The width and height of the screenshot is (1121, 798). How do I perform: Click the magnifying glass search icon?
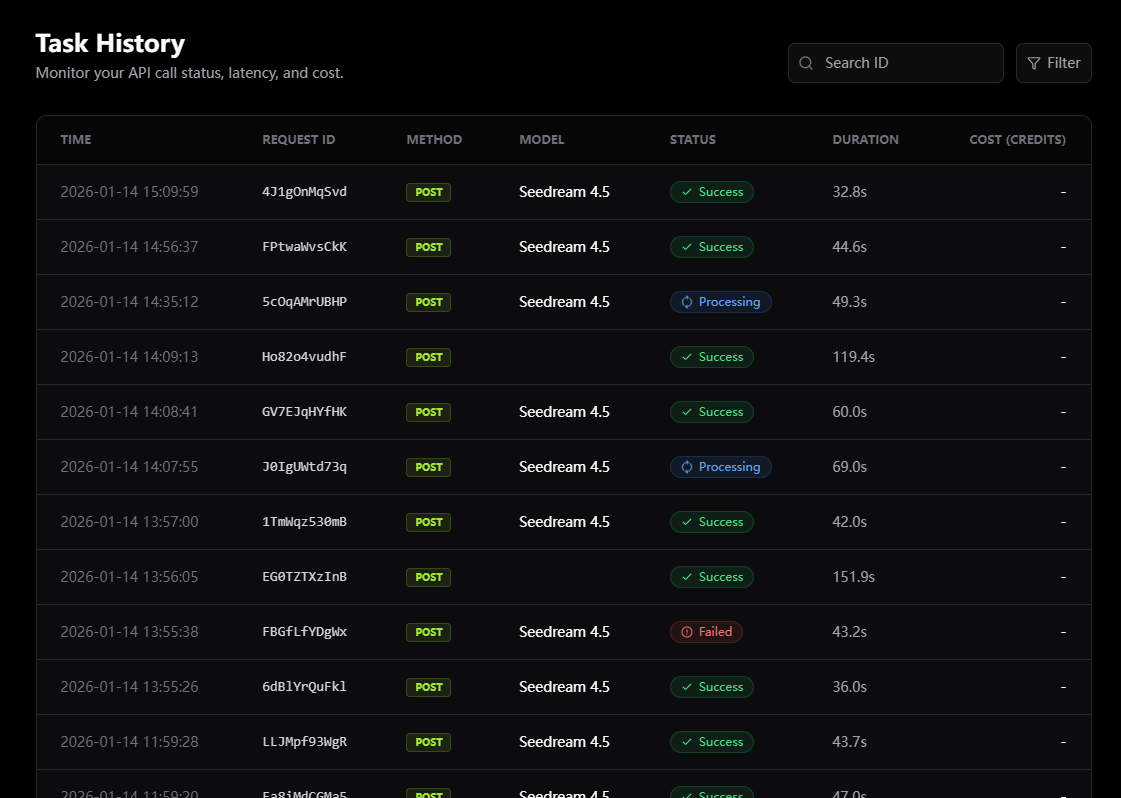coord(806,63)
